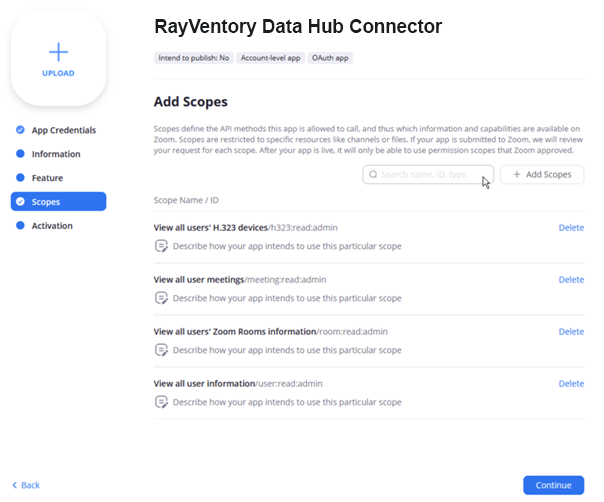Open the App Credentials step
The width and height of the screenshot is (604, 502).
click(64, 130)
